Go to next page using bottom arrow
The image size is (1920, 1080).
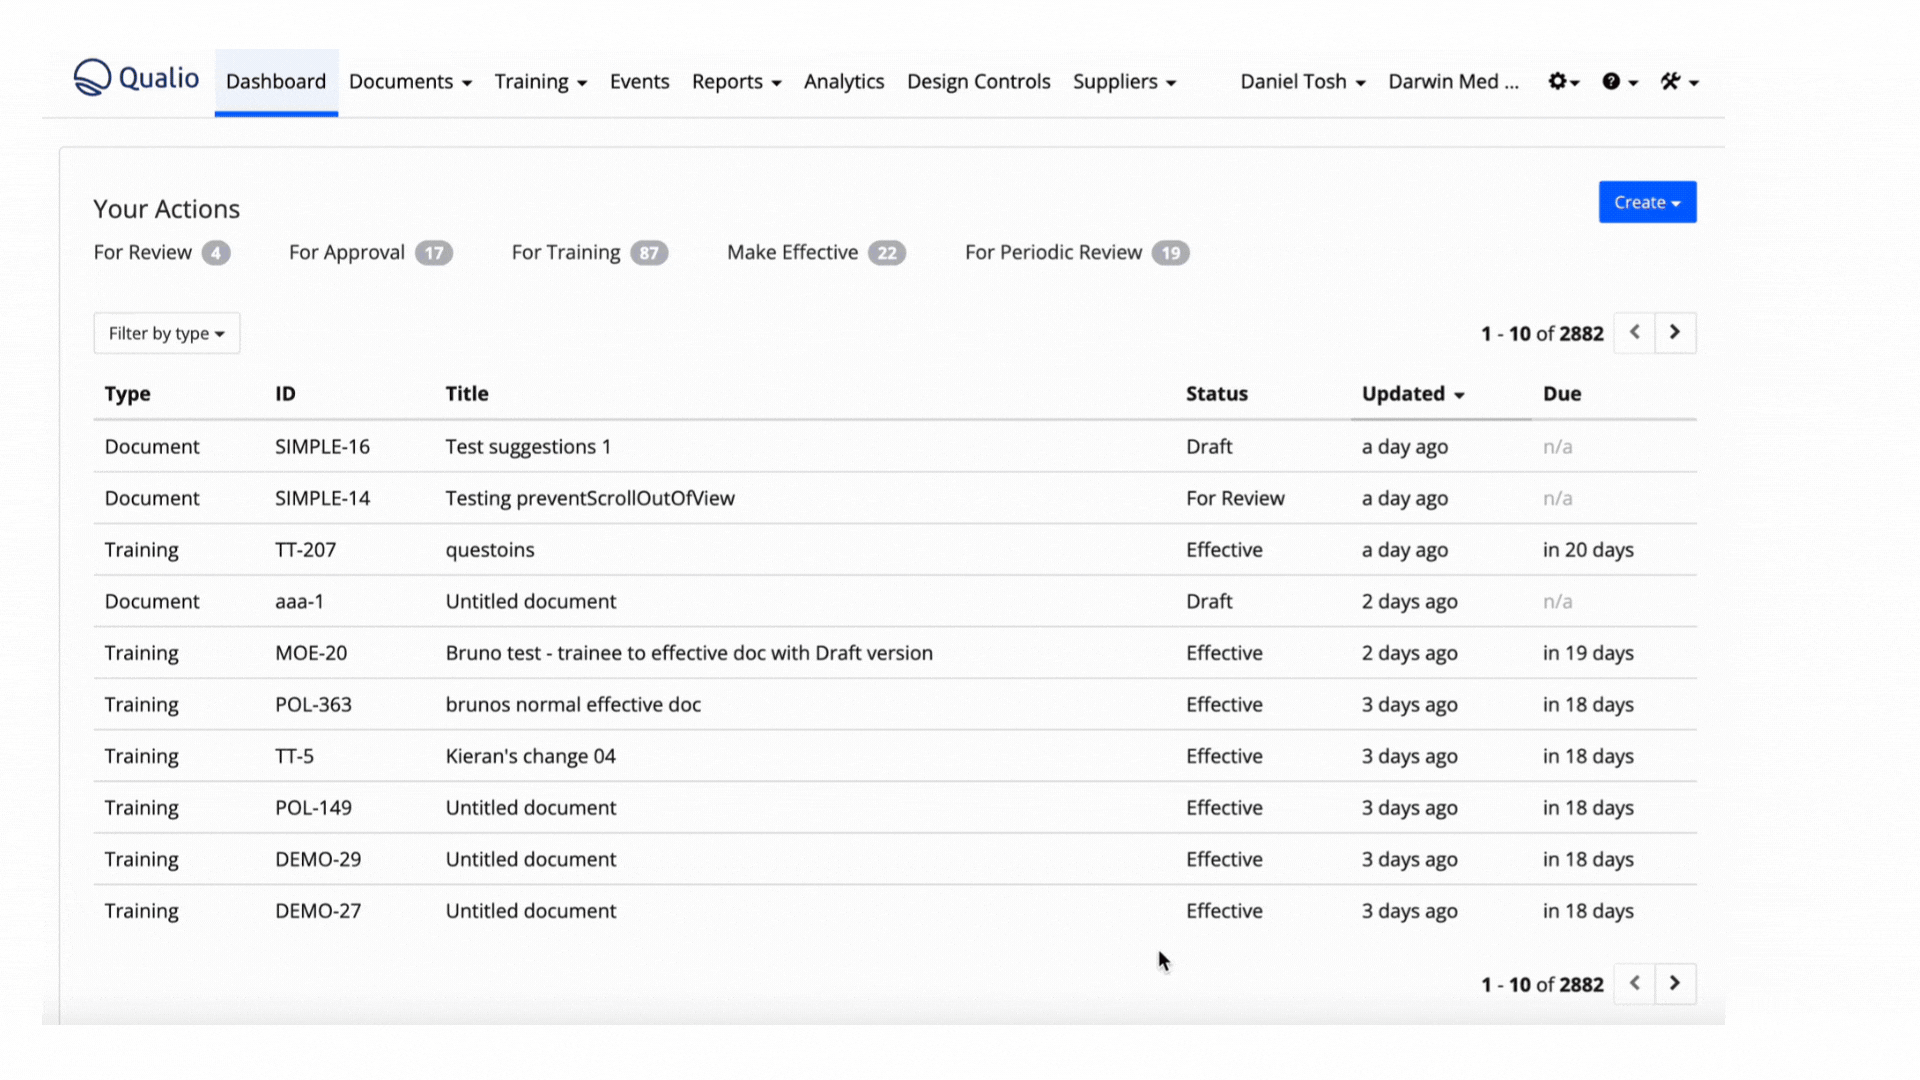click(1675, 984)
